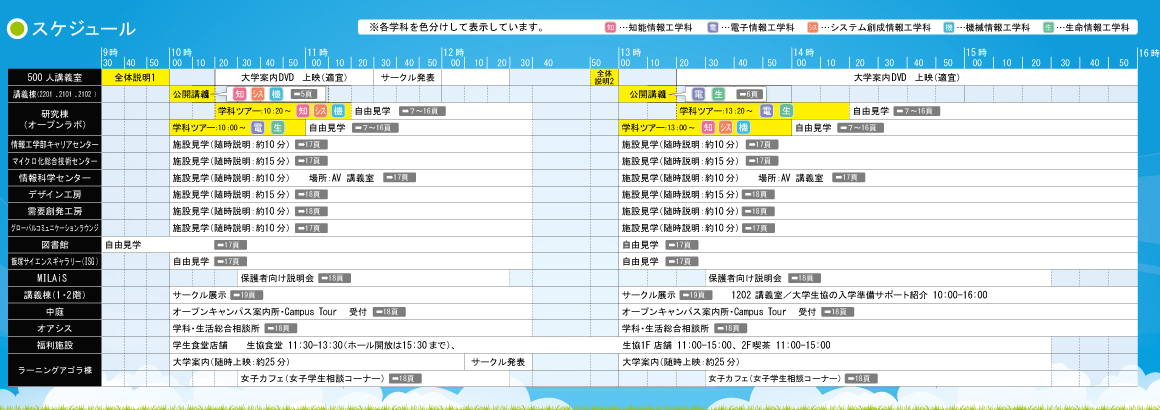Click the 研究棟(オープンラボ) row label
Viewport: 1160px width, 410px height.
point(53,119)
